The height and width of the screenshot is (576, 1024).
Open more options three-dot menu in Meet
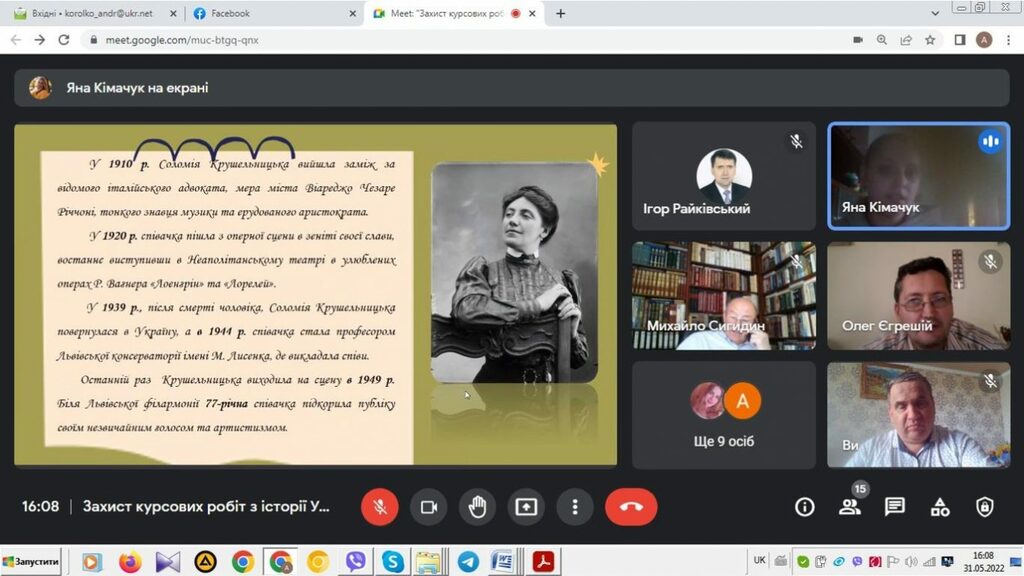(575, 507)
